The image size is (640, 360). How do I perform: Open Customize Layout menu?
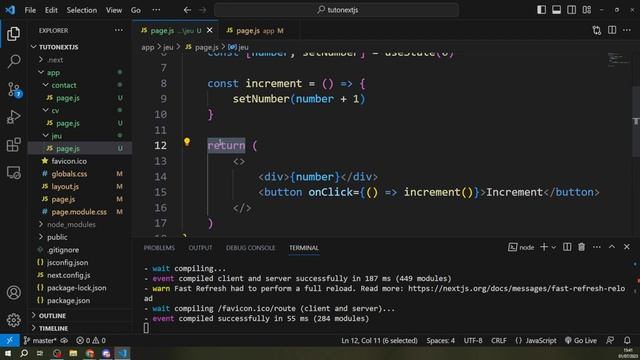pos(587,10)
